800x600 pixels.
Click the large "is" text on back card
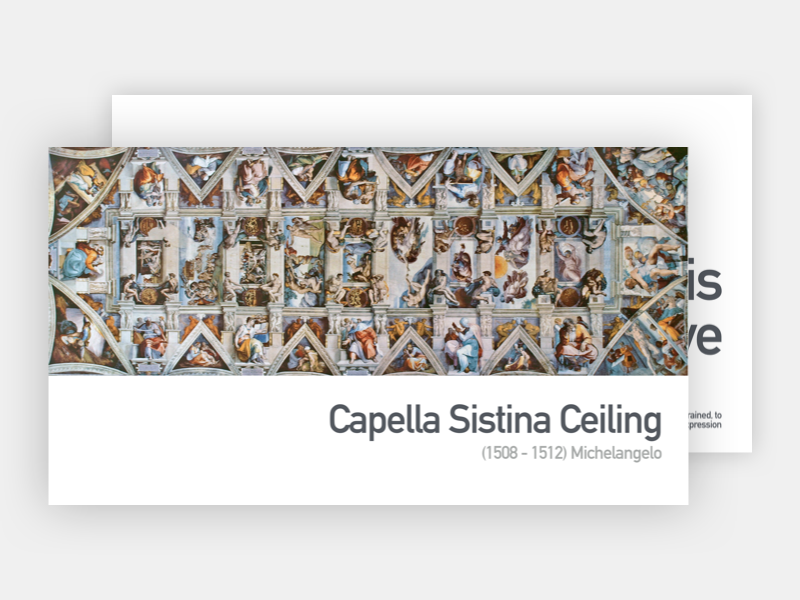tap(706, 285)
